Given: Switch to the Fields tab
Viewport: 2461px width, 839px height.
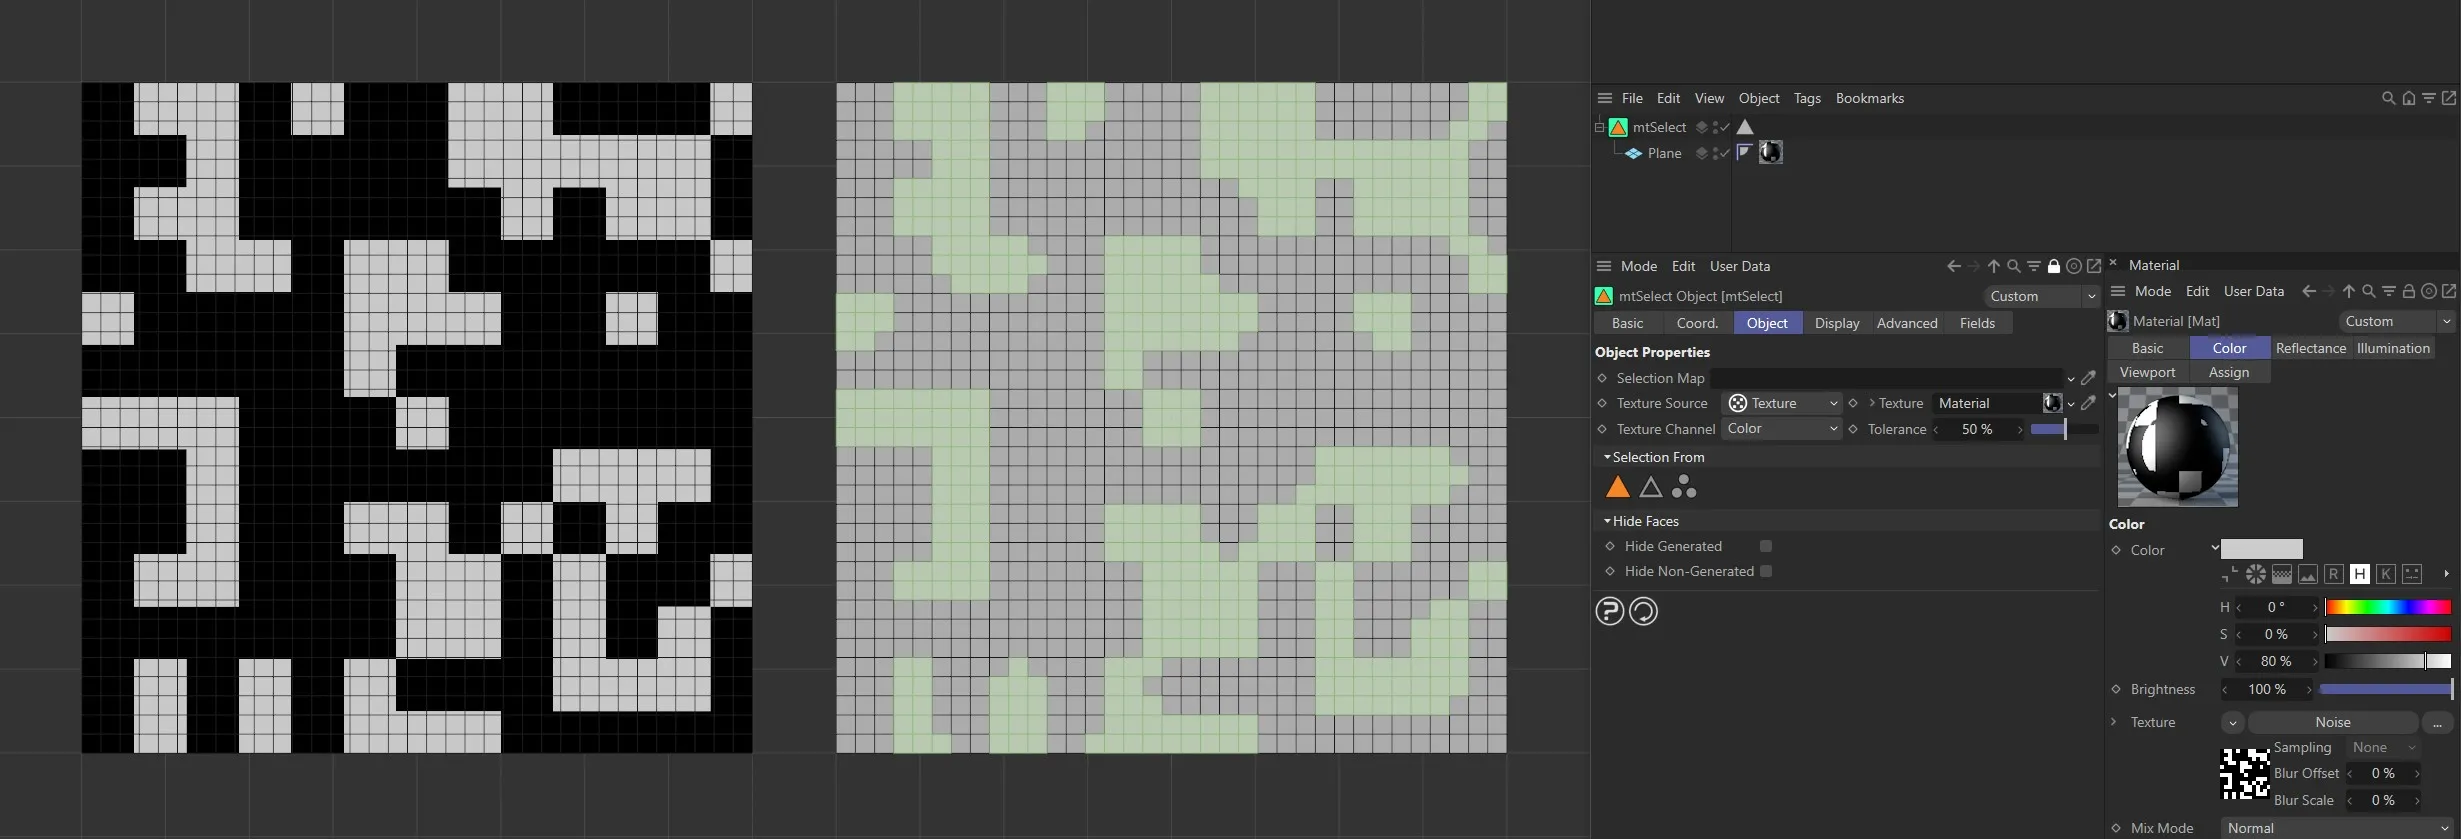Looking at the screenshot, I should 1977,323.
